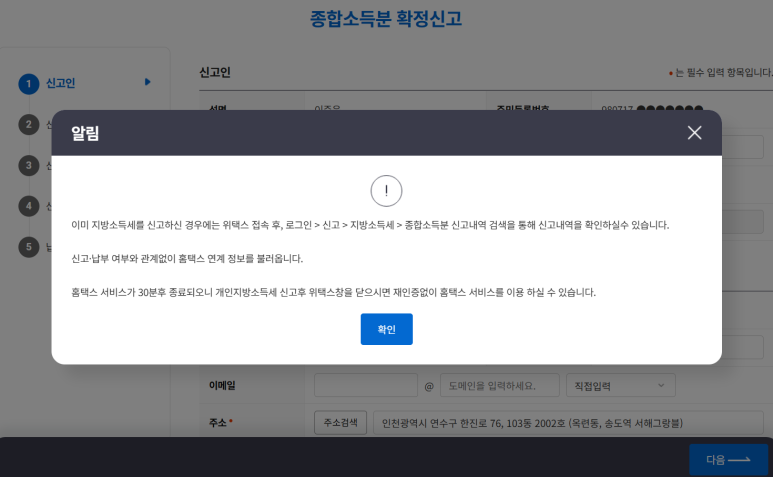Click the address field showing 인천광역시 연수구
773x477 pixels.
click(568, 423)
